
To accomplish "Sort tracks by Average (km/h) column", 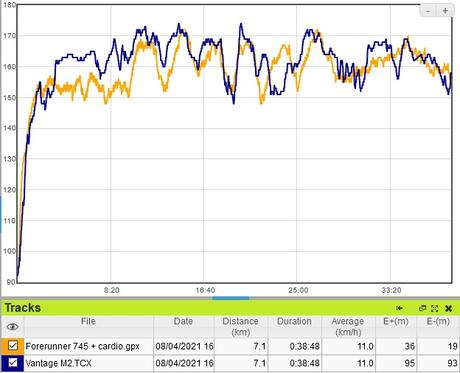I will 348,327.
